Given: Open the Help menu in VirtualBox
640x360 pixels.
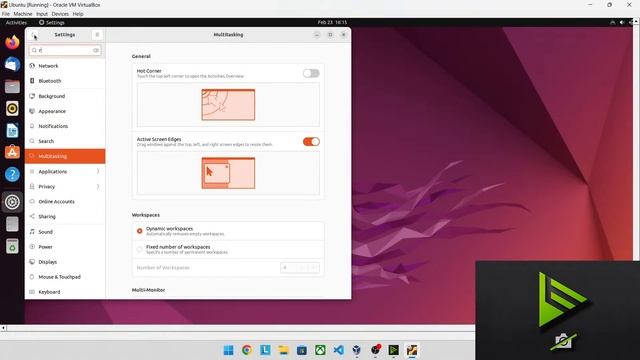Looking at the screenshot, I should click(78, 14).
